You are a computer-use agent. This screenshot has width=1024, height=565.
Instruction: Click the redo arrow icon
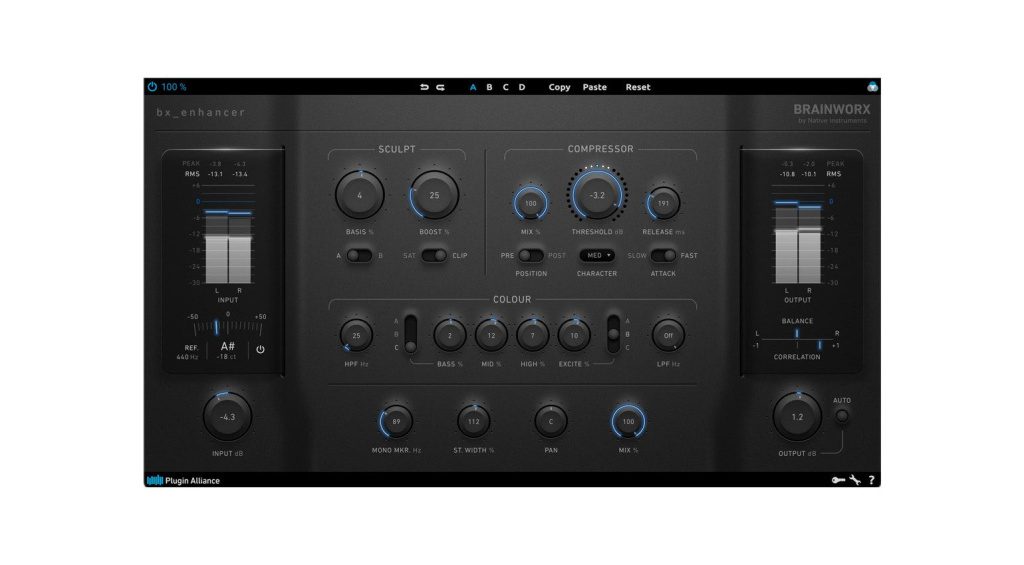(x=440, y=87)
